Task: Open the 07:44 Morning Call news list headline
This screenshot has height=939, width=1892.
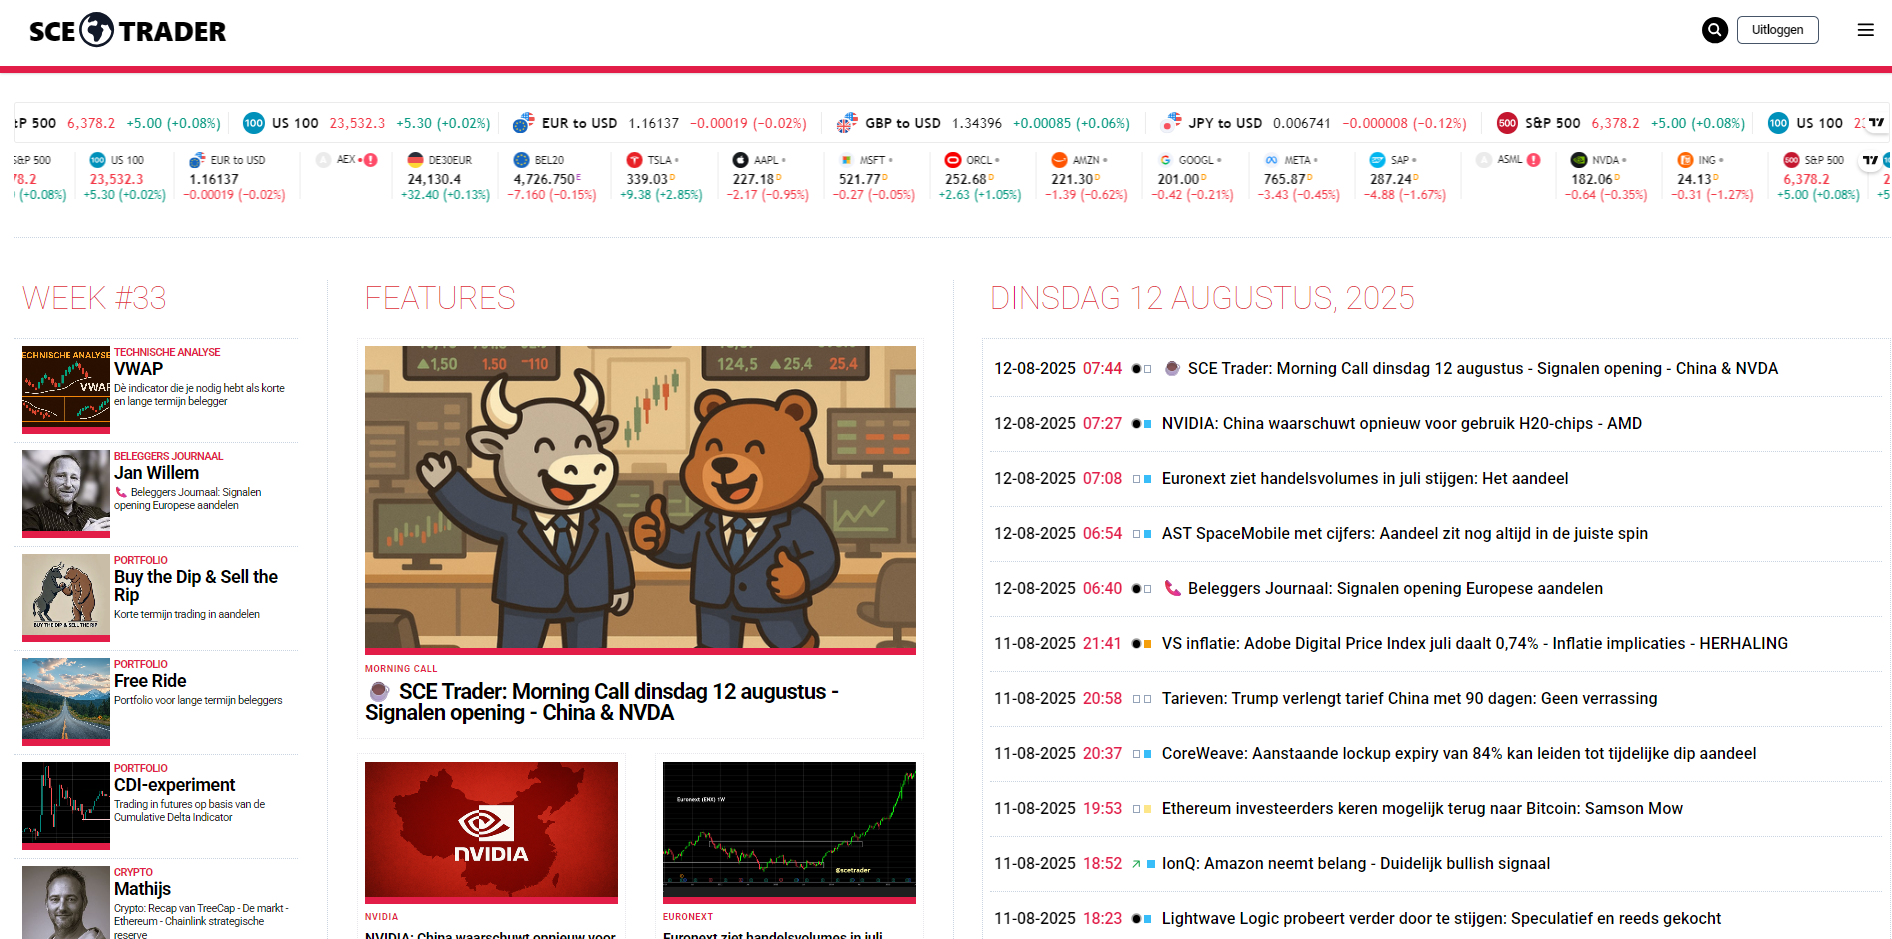Action: coord(1483,368)
